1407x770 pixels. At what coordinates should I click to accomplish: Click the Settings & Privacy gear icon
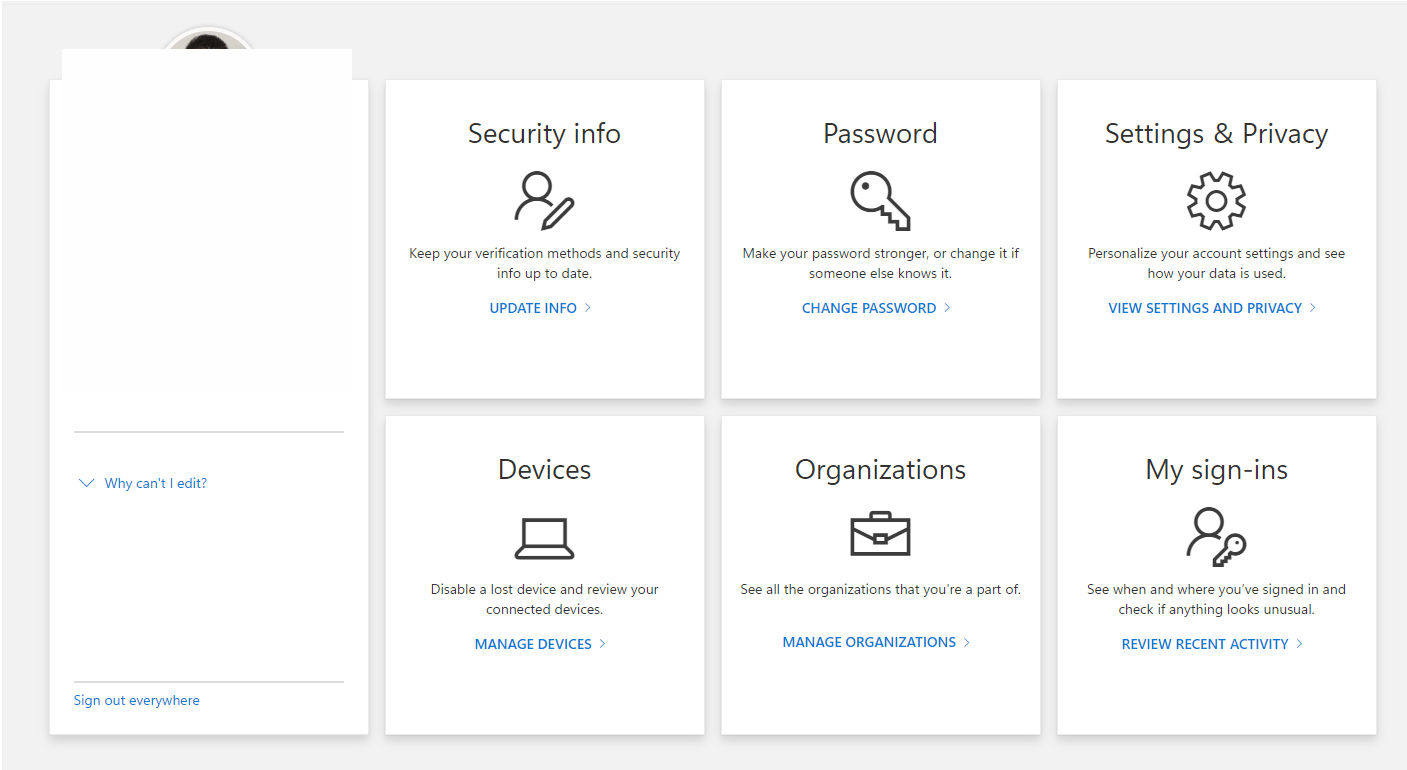click(x=1216, y=200)
